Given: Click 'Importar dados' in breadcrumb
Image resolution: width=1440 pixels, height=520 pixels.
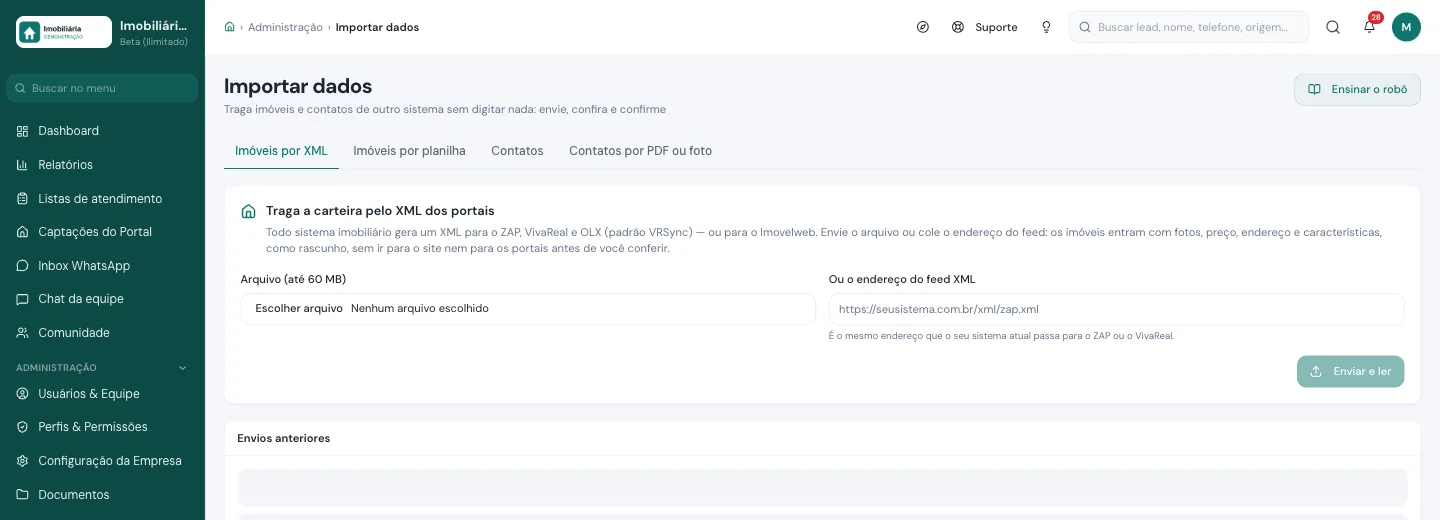Looking at the screenshot, I should click(377, 27).
